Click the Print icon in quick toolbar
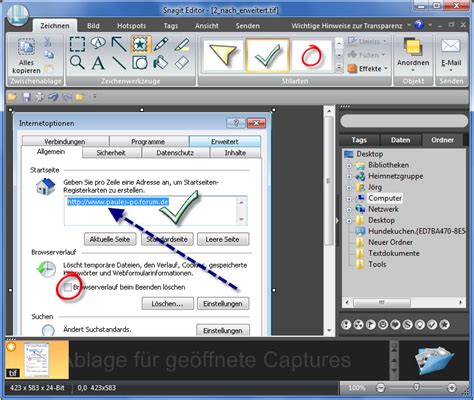This screenshot has width=474, height=400. click(x=40, y=97)
